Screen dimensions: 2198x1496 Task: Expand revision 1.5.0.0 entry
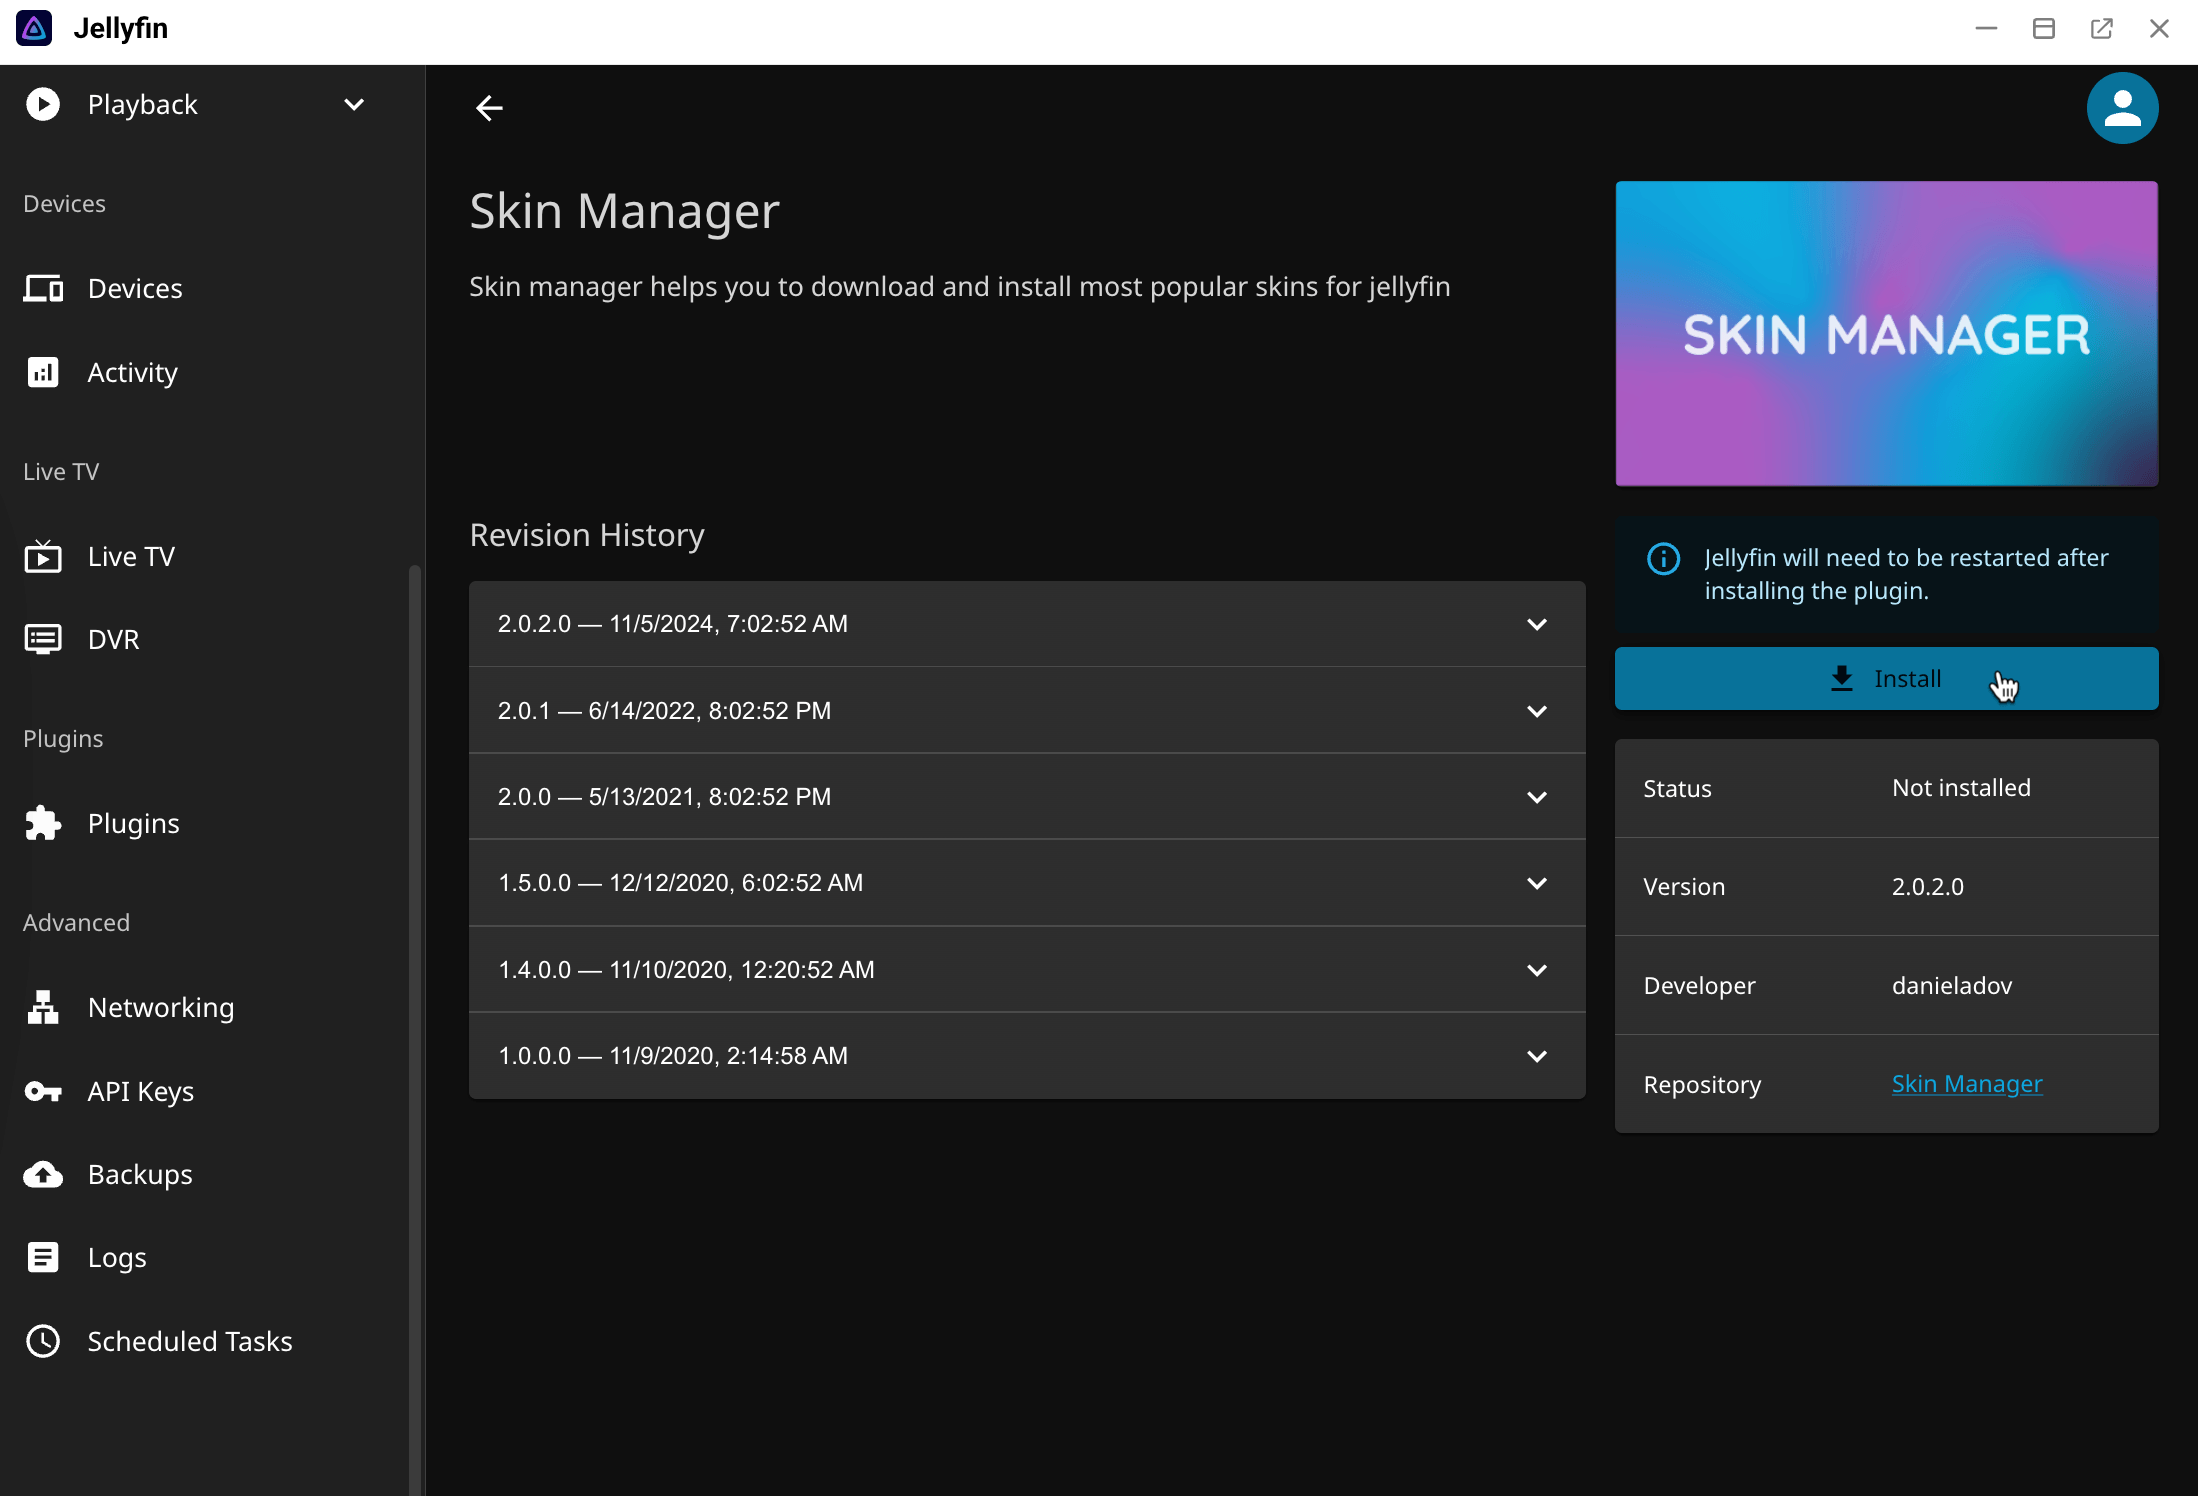[1027, 883]
